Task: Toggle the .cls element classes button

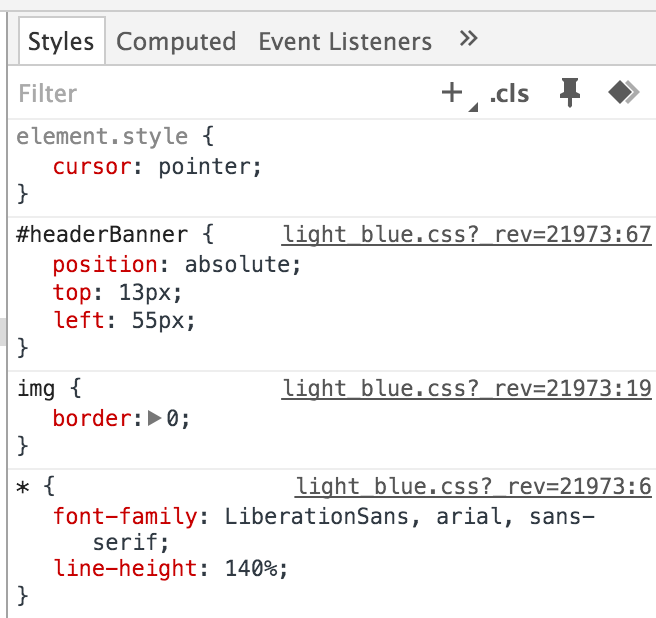Action: pos(509,94)
